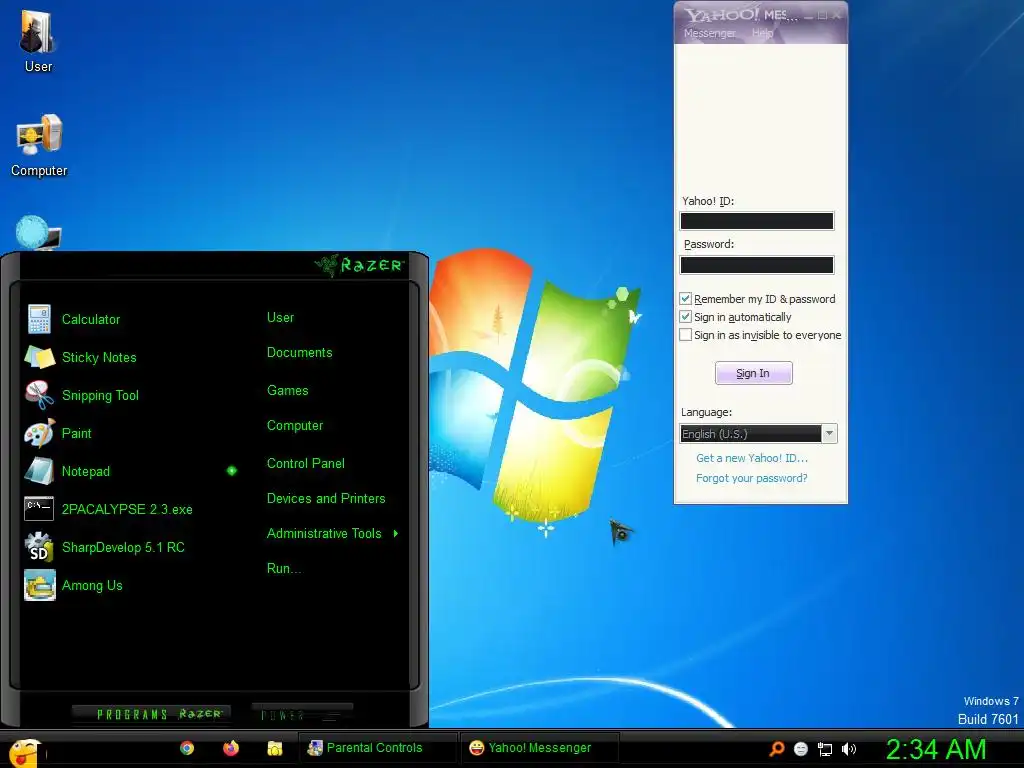Image resolution: width=1024 pixels, height=768 pixels.
Task: Click the start button smiley icon
Action: click(25, 753)
